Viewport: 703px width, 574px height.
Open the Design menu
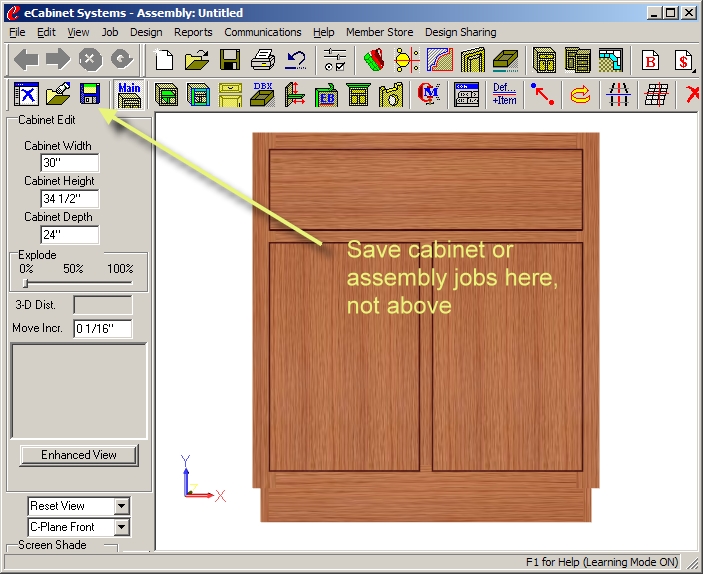(x=146, y=32)
